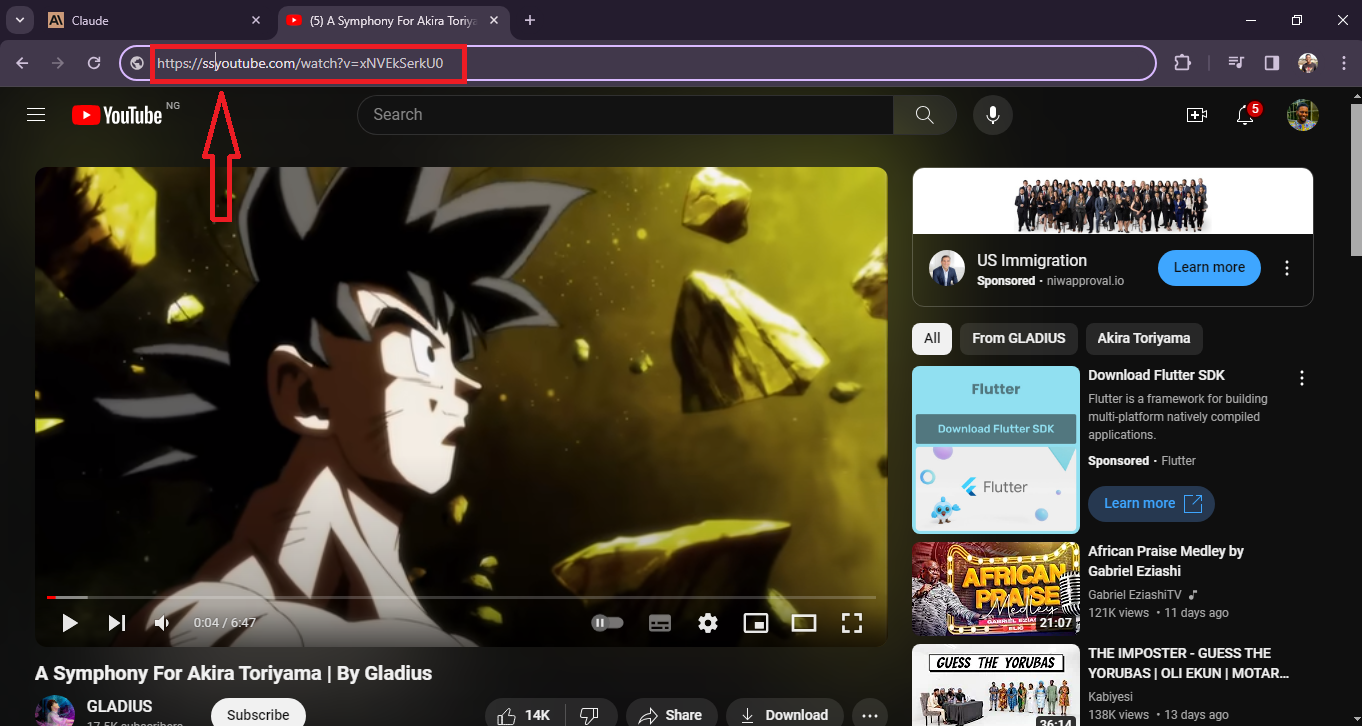
Task: Open the Chrome profile avatar
Action: coord(1308,63)
